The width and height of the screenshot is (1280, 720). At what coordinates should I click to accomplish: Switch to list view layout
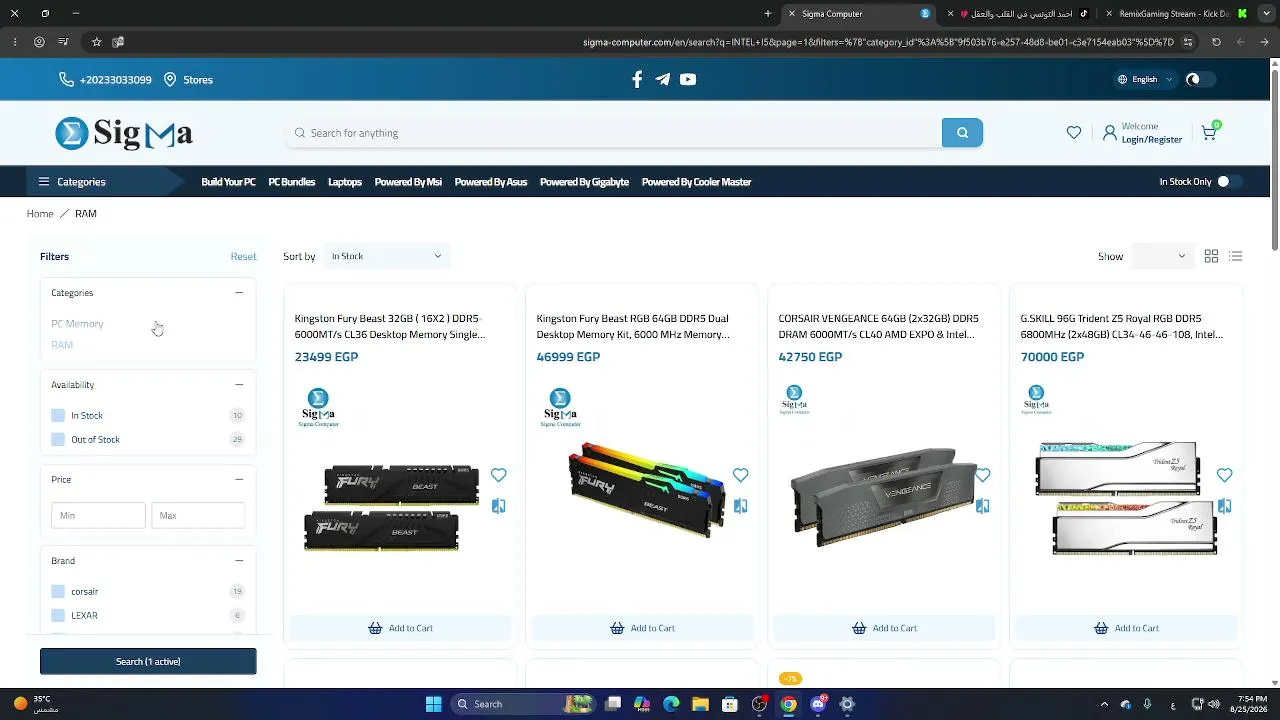(1236, 257)
